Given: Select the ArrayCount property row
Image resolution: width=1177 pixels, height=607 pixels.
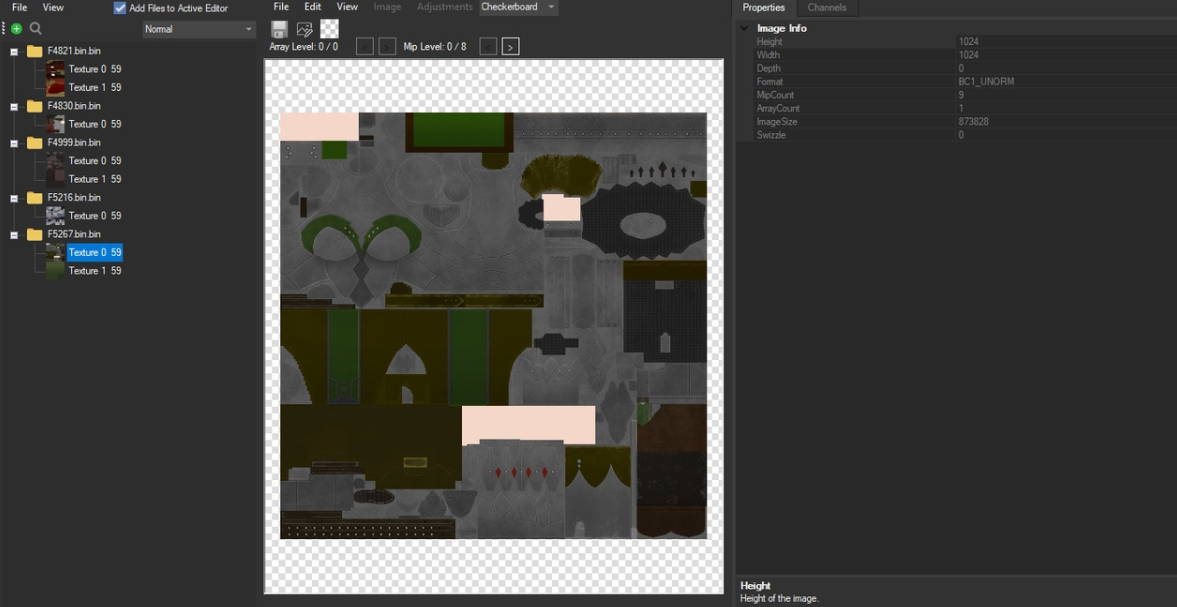Looking at the screenshot, I should (x=964, y=108).
